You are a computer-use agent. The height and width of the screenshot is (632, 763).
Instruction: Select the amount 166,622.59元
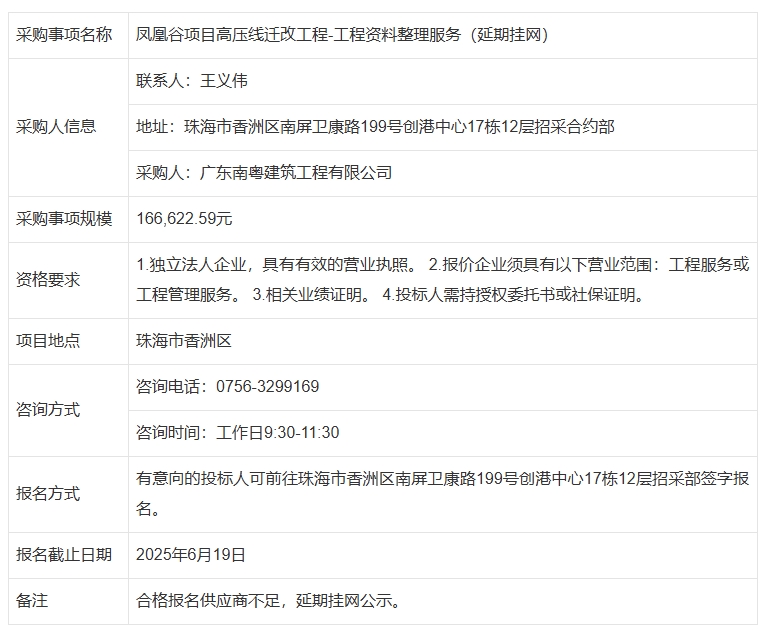point(184,219)
